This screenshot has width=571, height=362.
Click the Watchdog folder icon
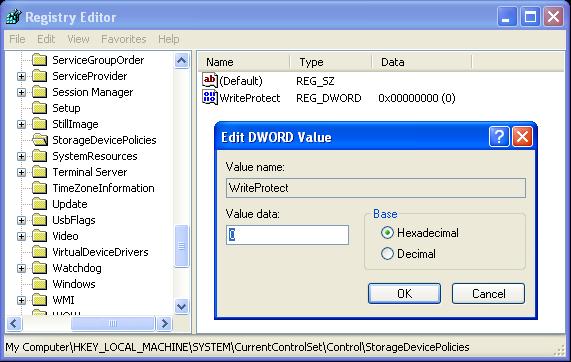click(39, 268)
